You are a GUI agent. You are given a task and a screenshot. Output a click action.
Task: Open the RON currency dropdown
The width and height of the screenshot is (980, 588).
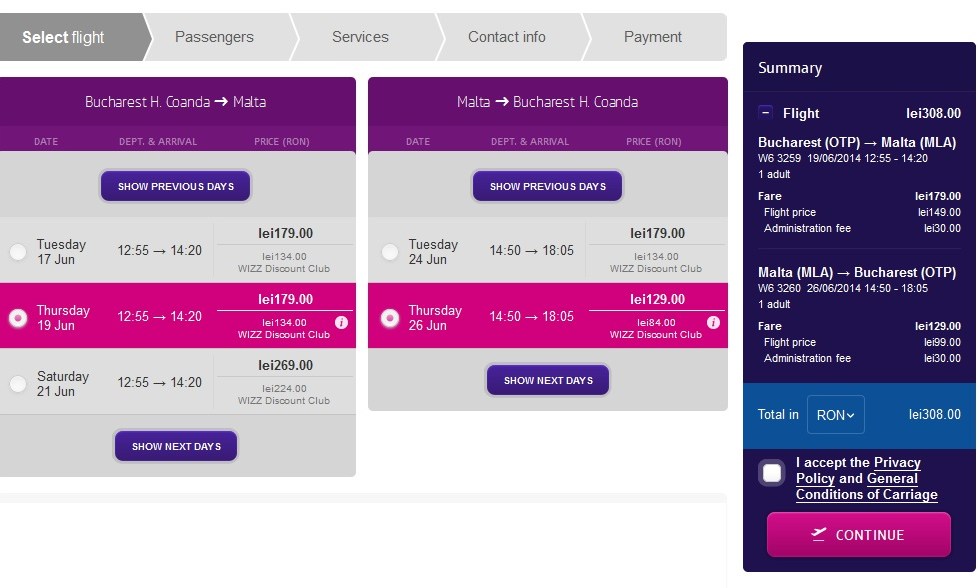coord(836,415)
